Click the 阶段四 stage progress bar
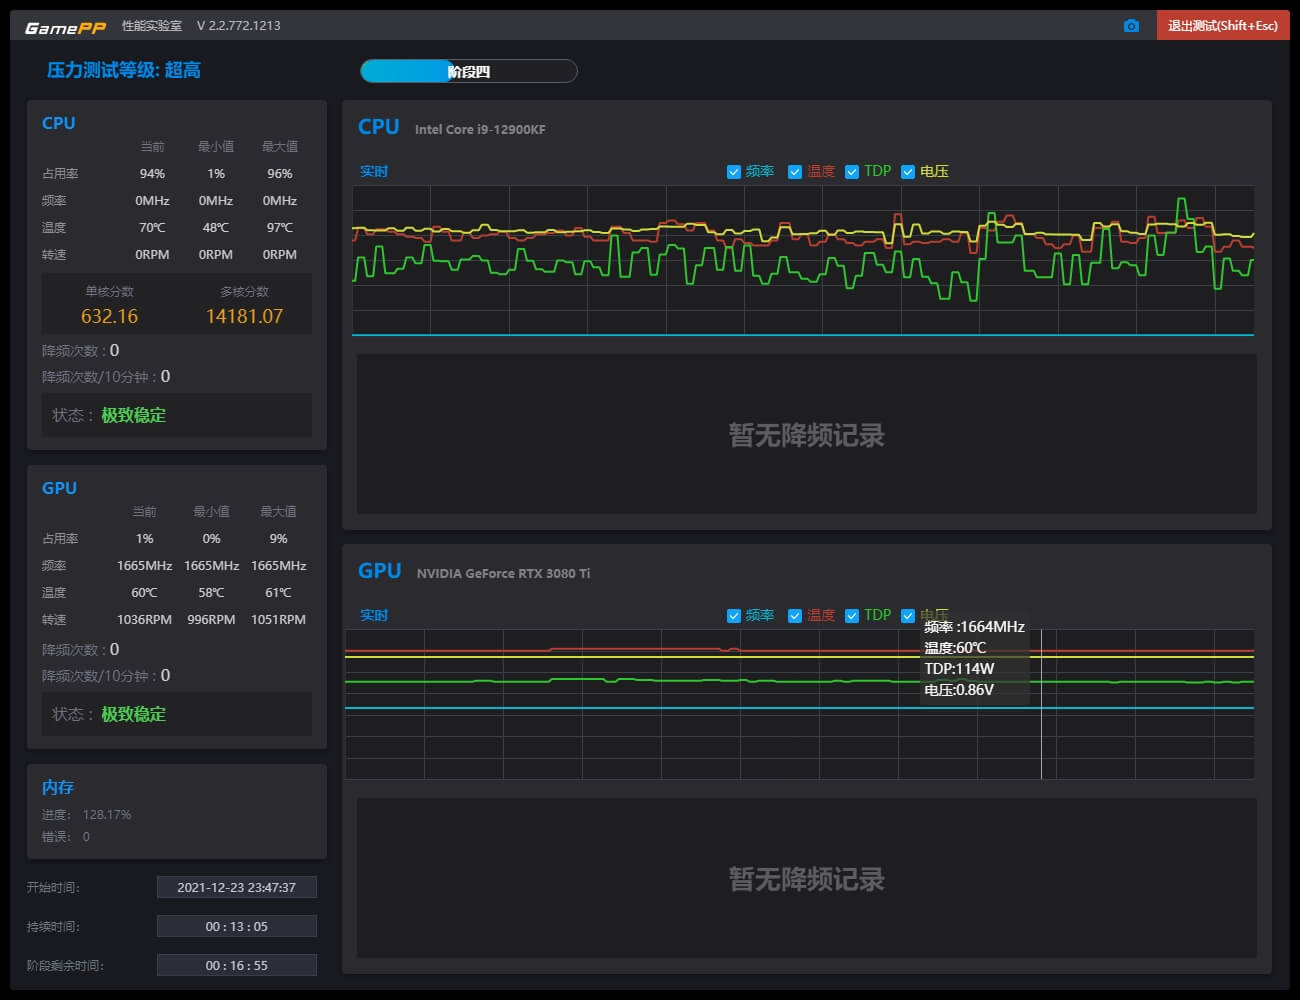This screenshot has height=1000, width=1300. coord(469,71)
